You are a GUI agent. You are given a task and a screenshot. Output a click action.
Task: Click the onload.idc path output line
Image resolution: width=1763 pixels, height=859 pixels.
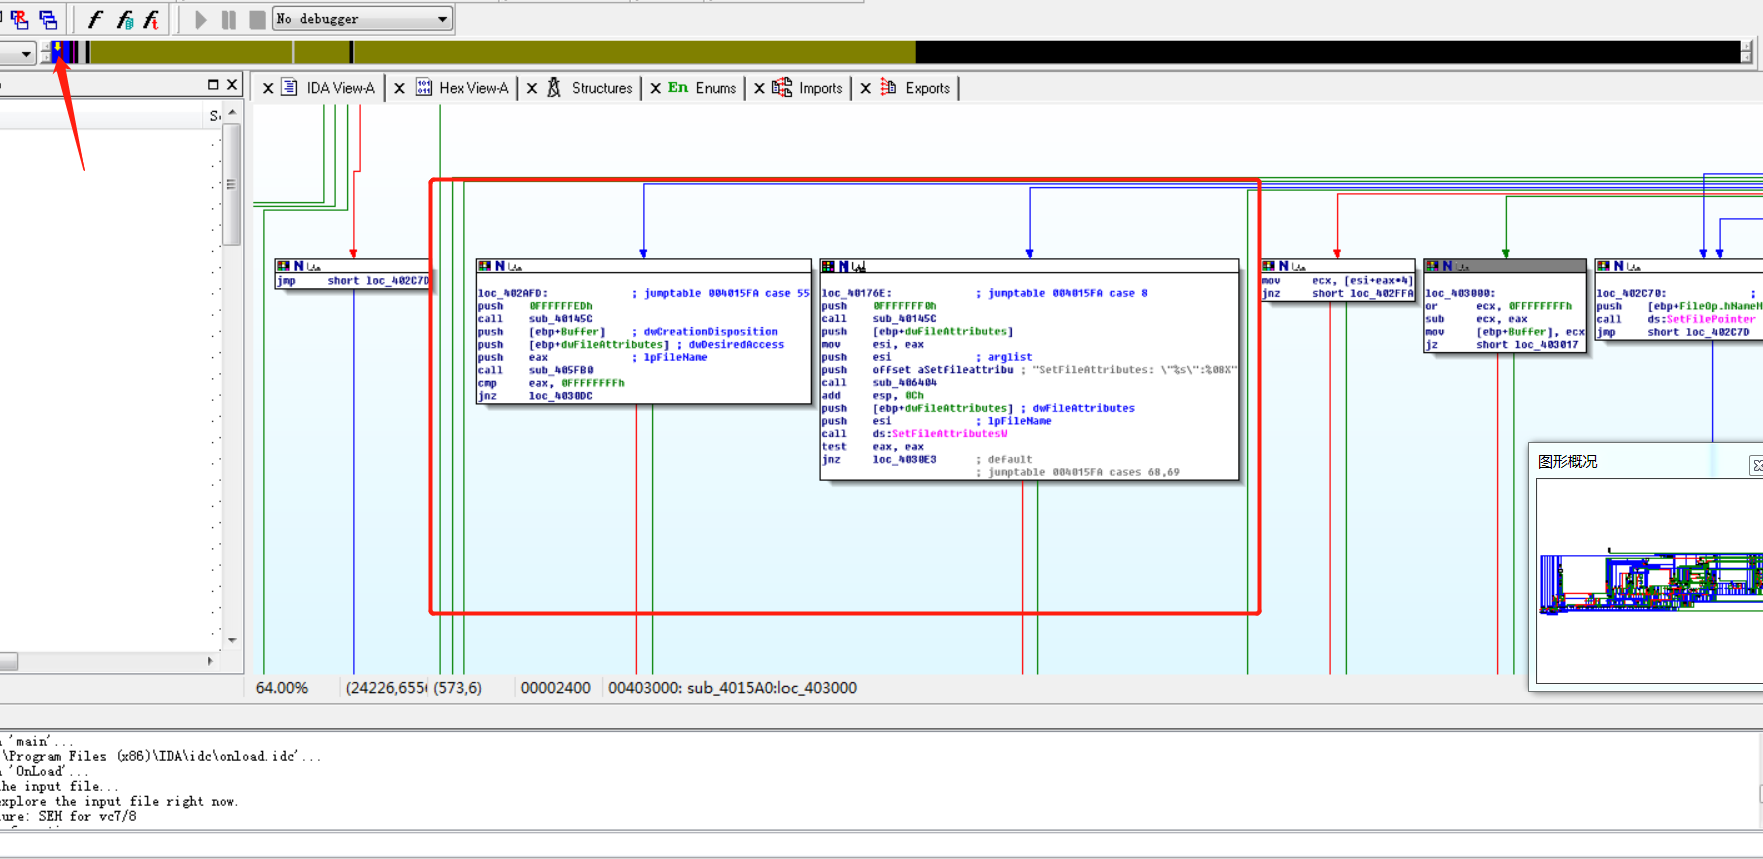pos(160,757)
